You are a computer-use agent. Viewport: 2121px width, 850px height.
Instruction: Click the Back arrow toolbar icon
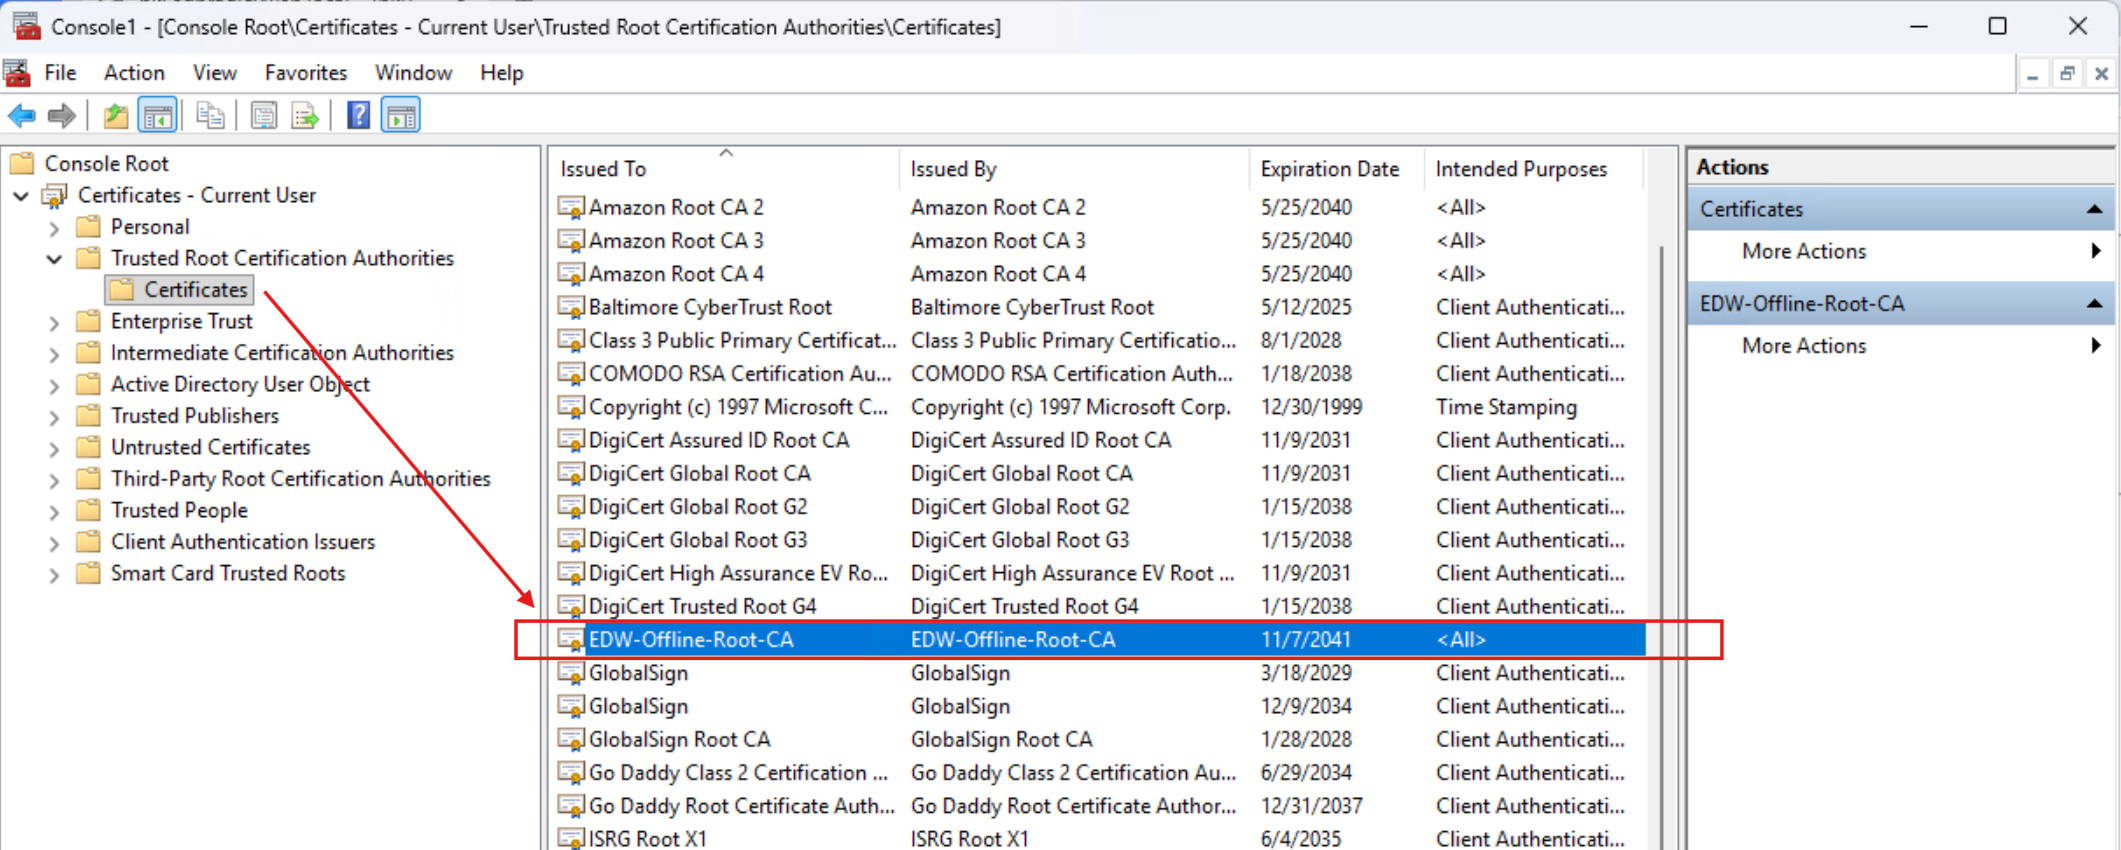coord(22,116)
